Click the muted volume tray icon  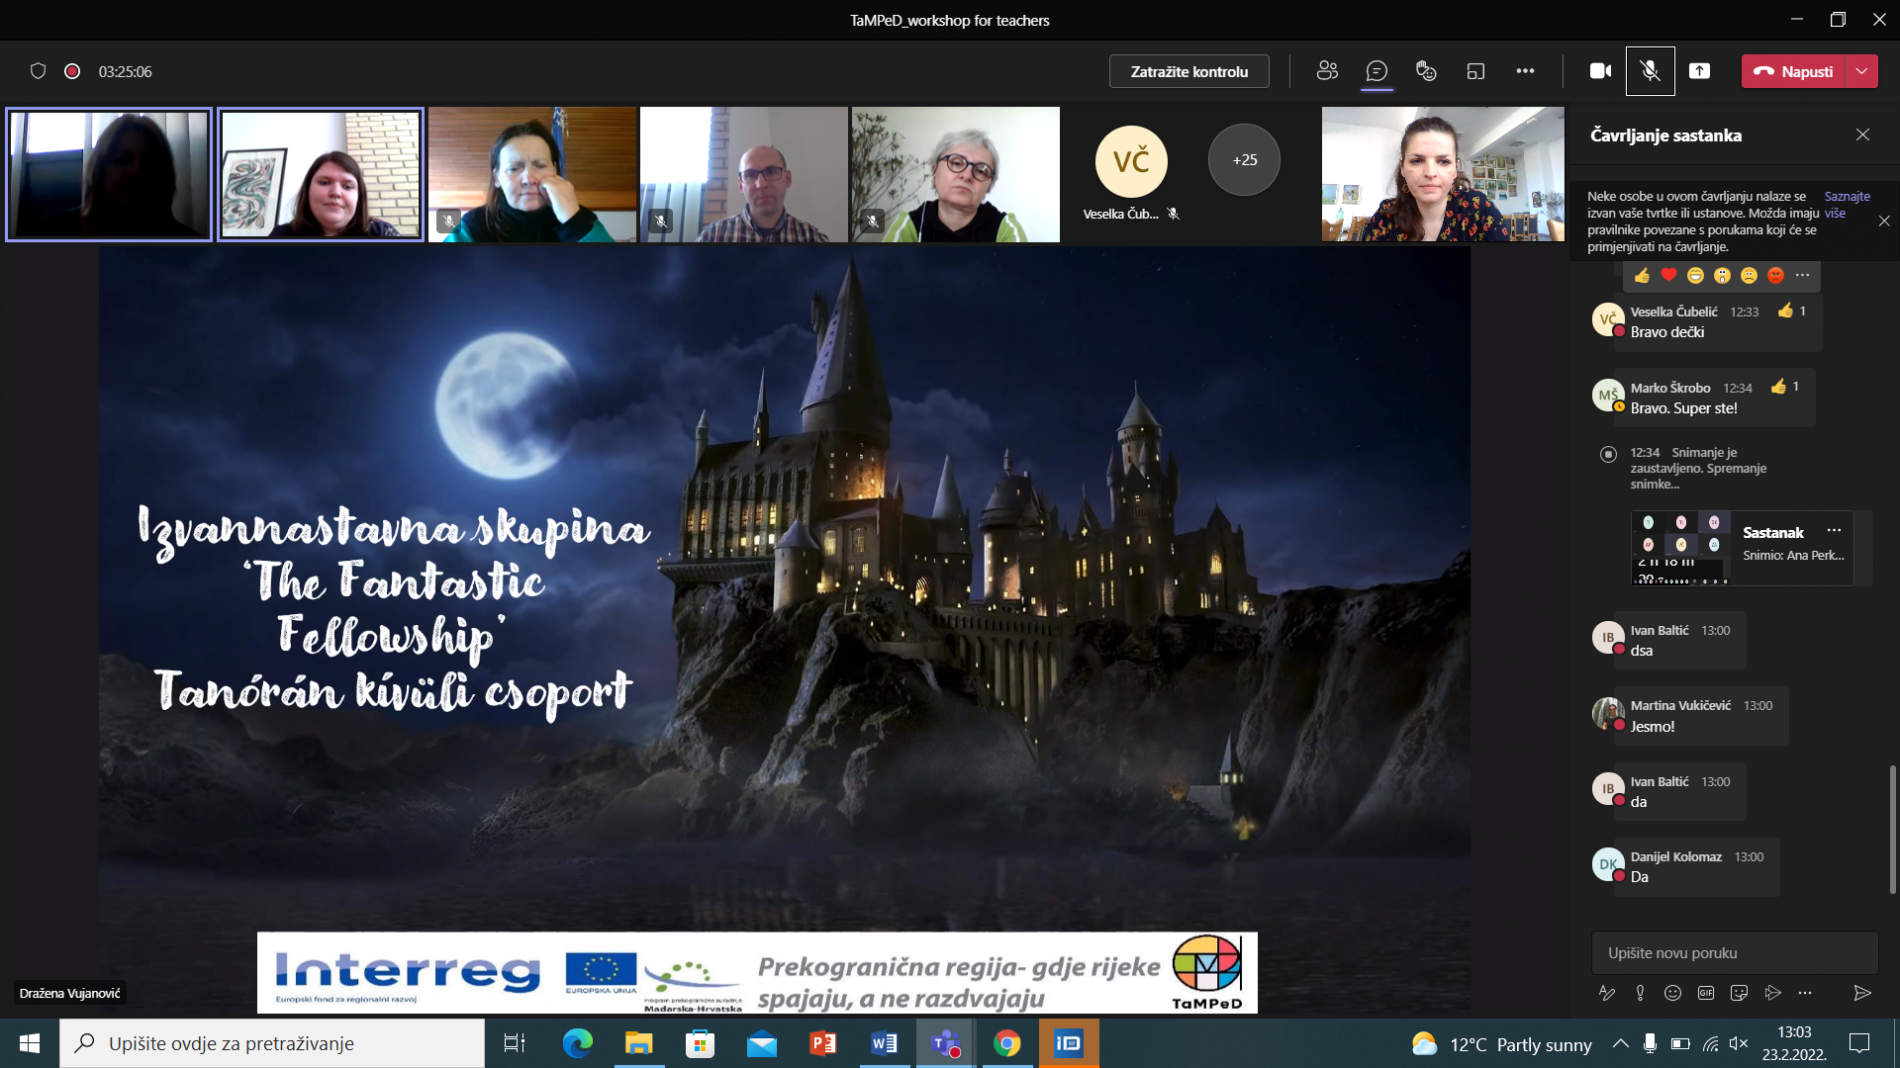point(1739,1044)
